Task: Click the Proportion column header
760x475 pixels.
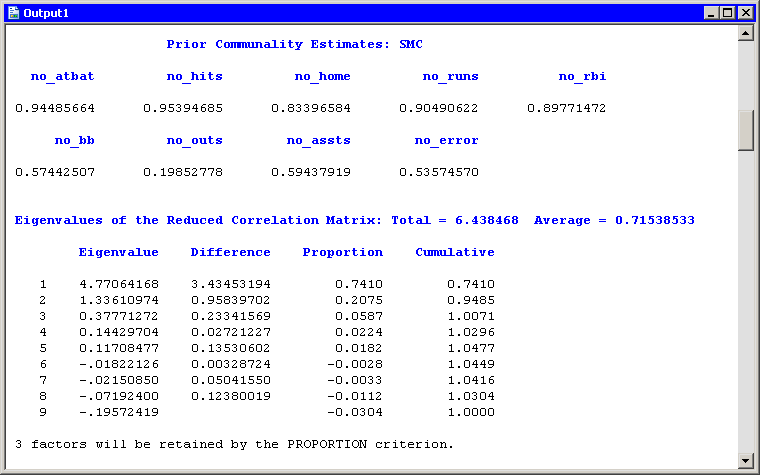Action: click(343, 252)
